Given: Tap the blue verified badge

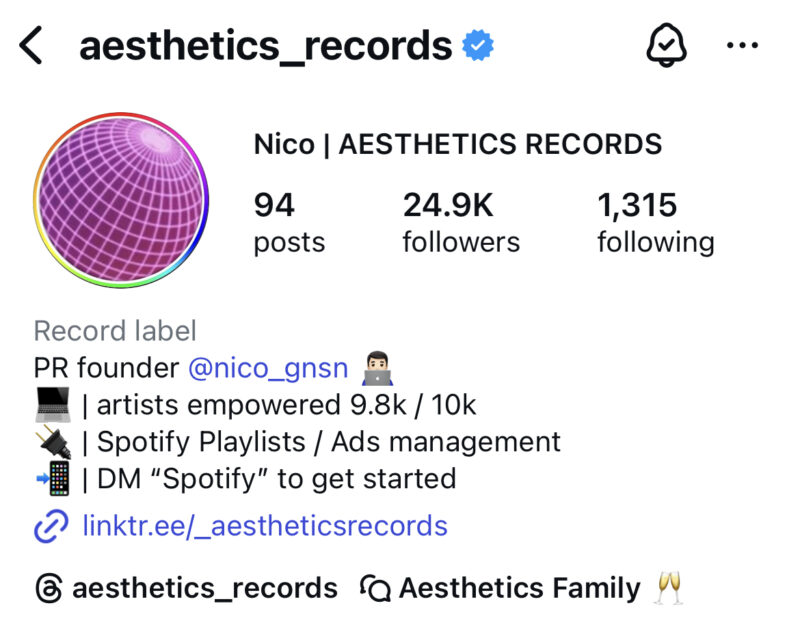Looking at the screenshot, I should click(x=478, y=45).
